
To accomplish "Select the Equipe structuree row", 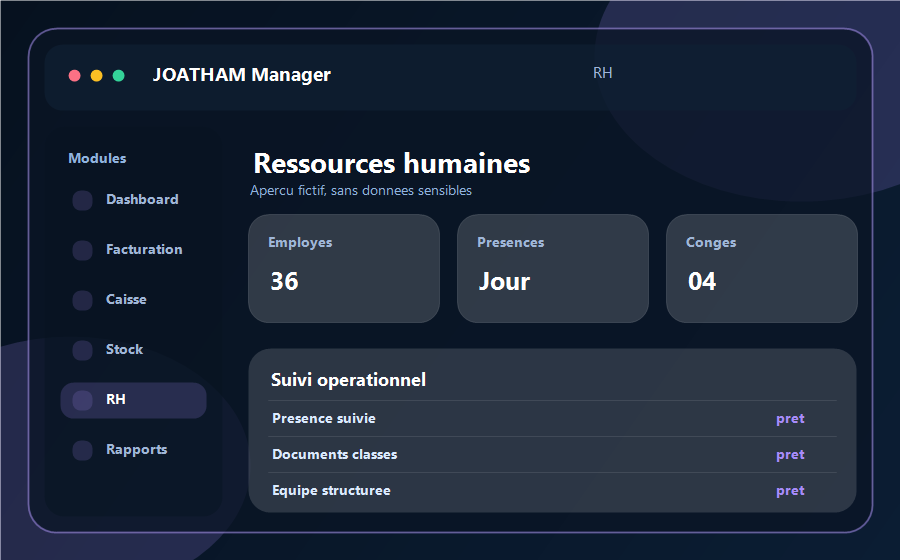I will click(x=552, y=491).
